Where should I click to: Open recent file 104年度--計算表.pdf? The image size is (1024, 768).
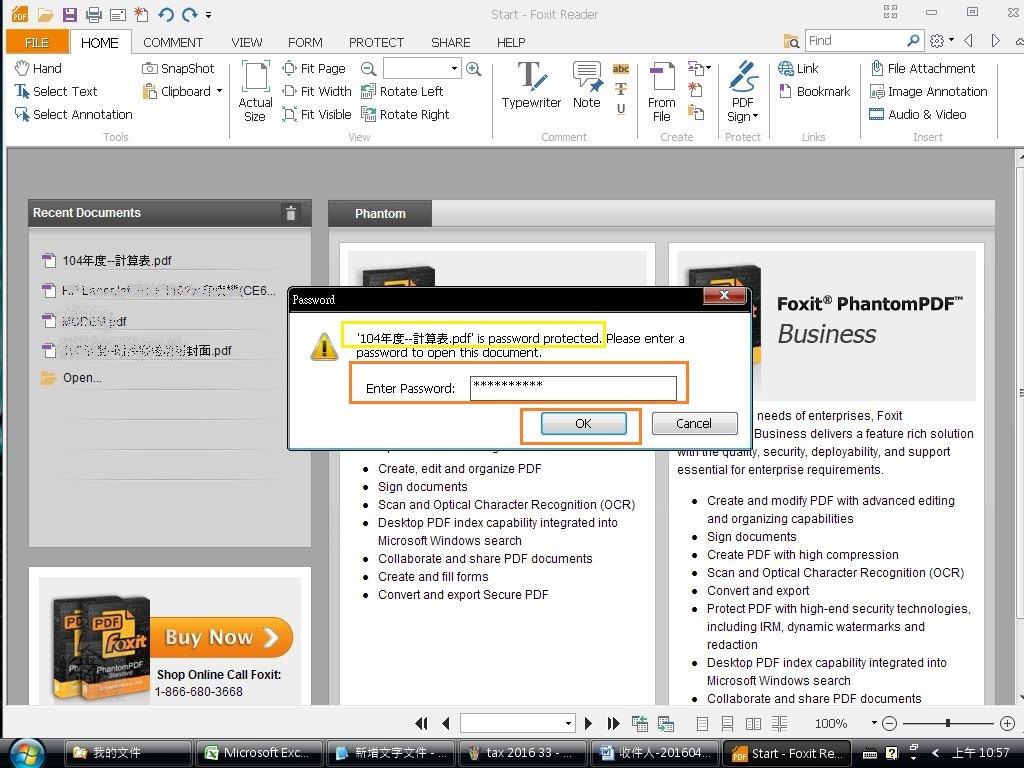click(x=107, y=261)
